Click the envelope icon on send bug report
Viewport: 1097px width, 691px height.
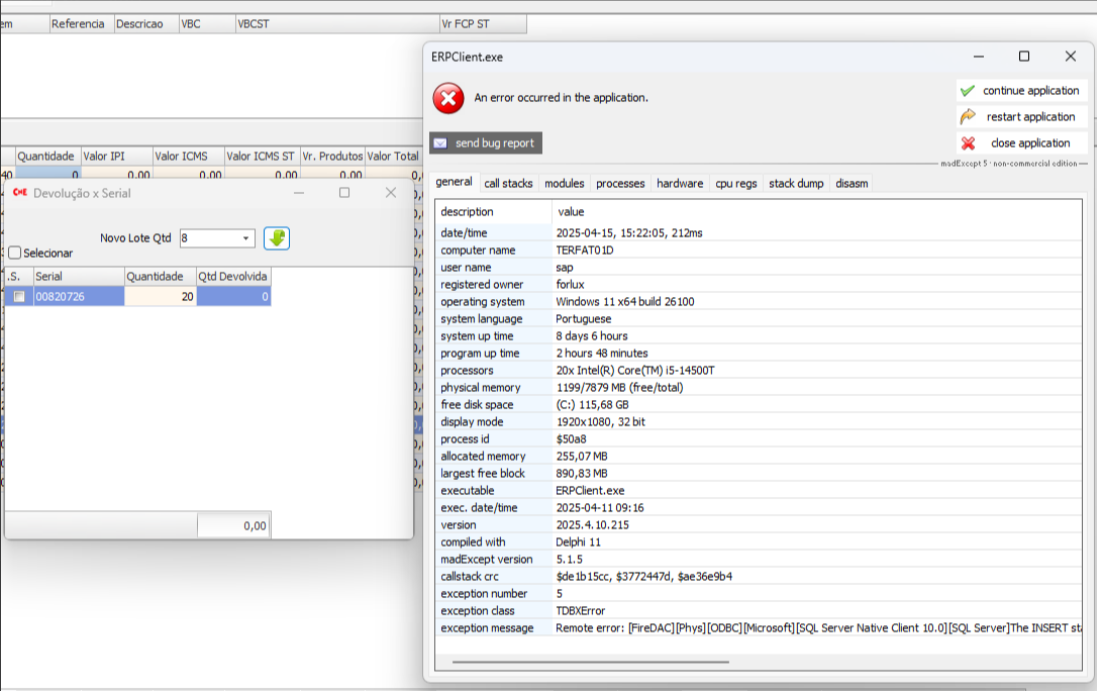coord(441,143)
